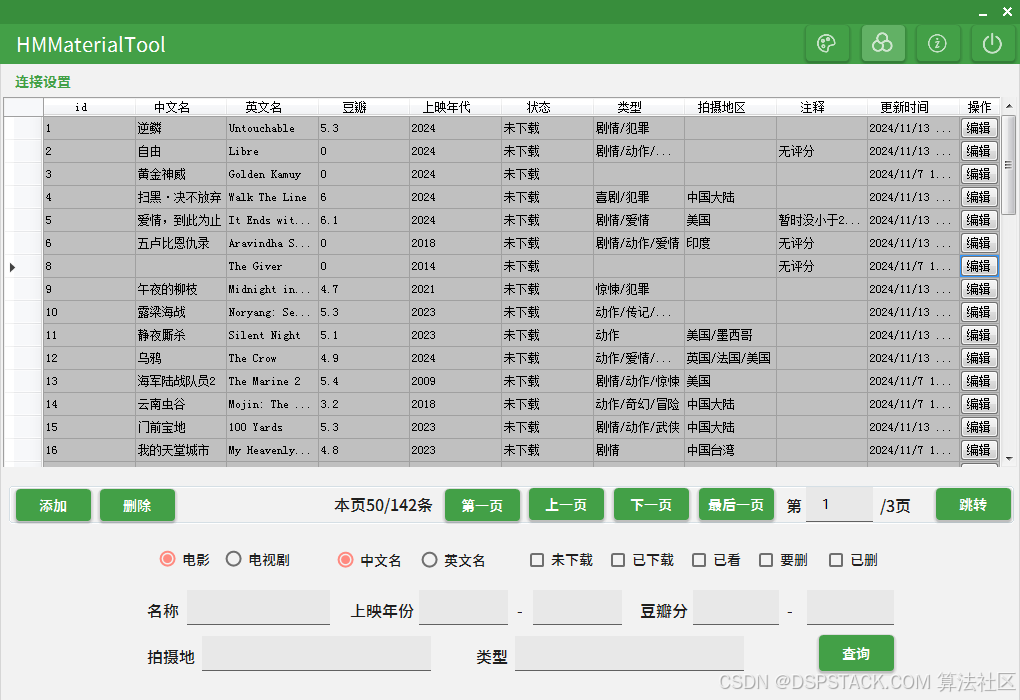Click 编辑 for row 逆鳞

[x=979, y=128]
